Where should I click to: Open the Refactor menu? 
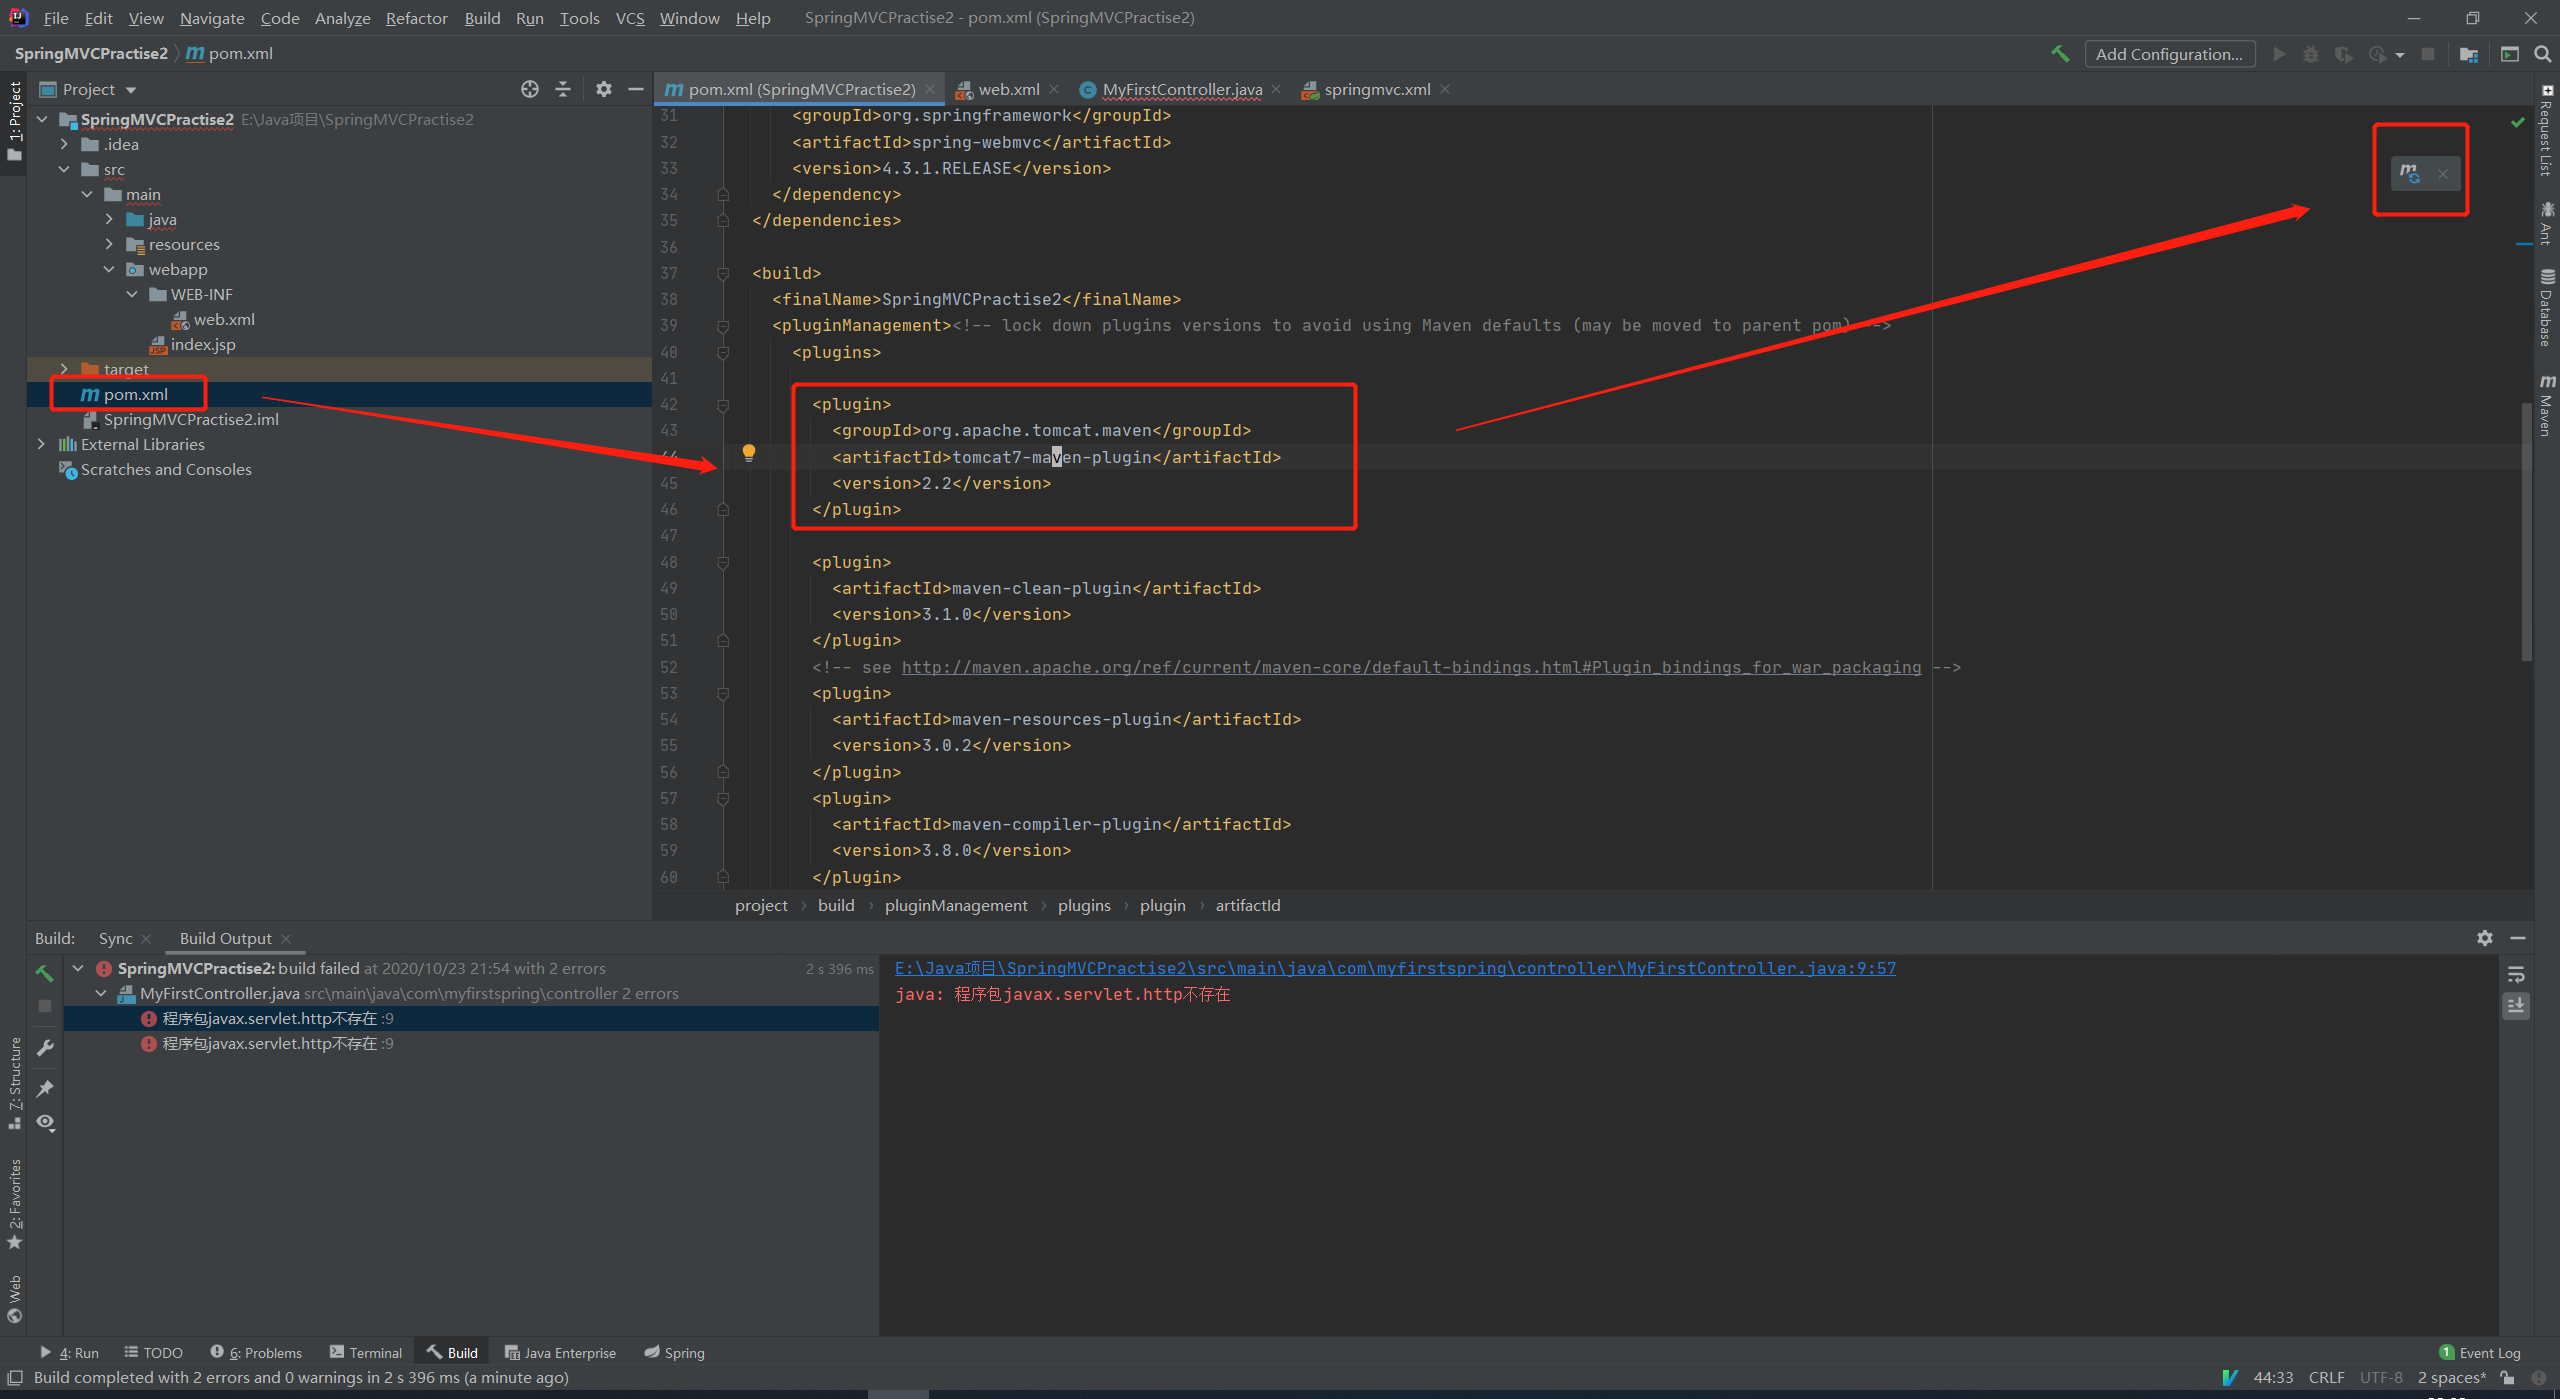pyautogui.click(x=416, y=18)
